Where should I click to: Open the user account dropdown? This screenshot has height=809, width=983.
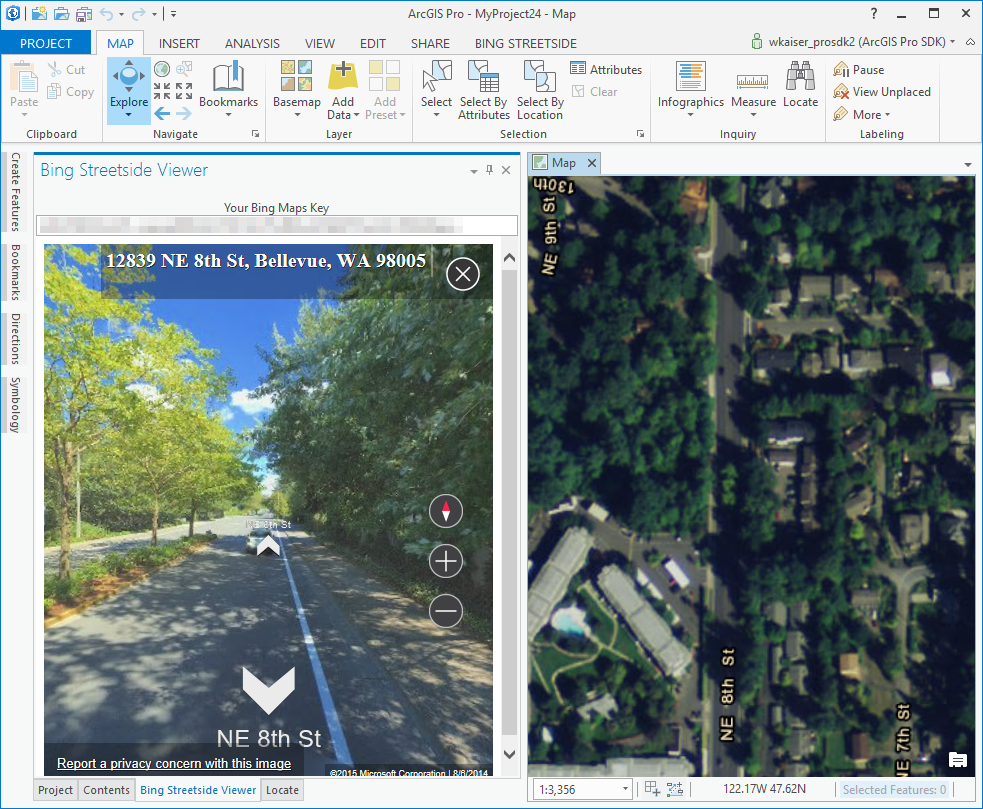point(952,42)
